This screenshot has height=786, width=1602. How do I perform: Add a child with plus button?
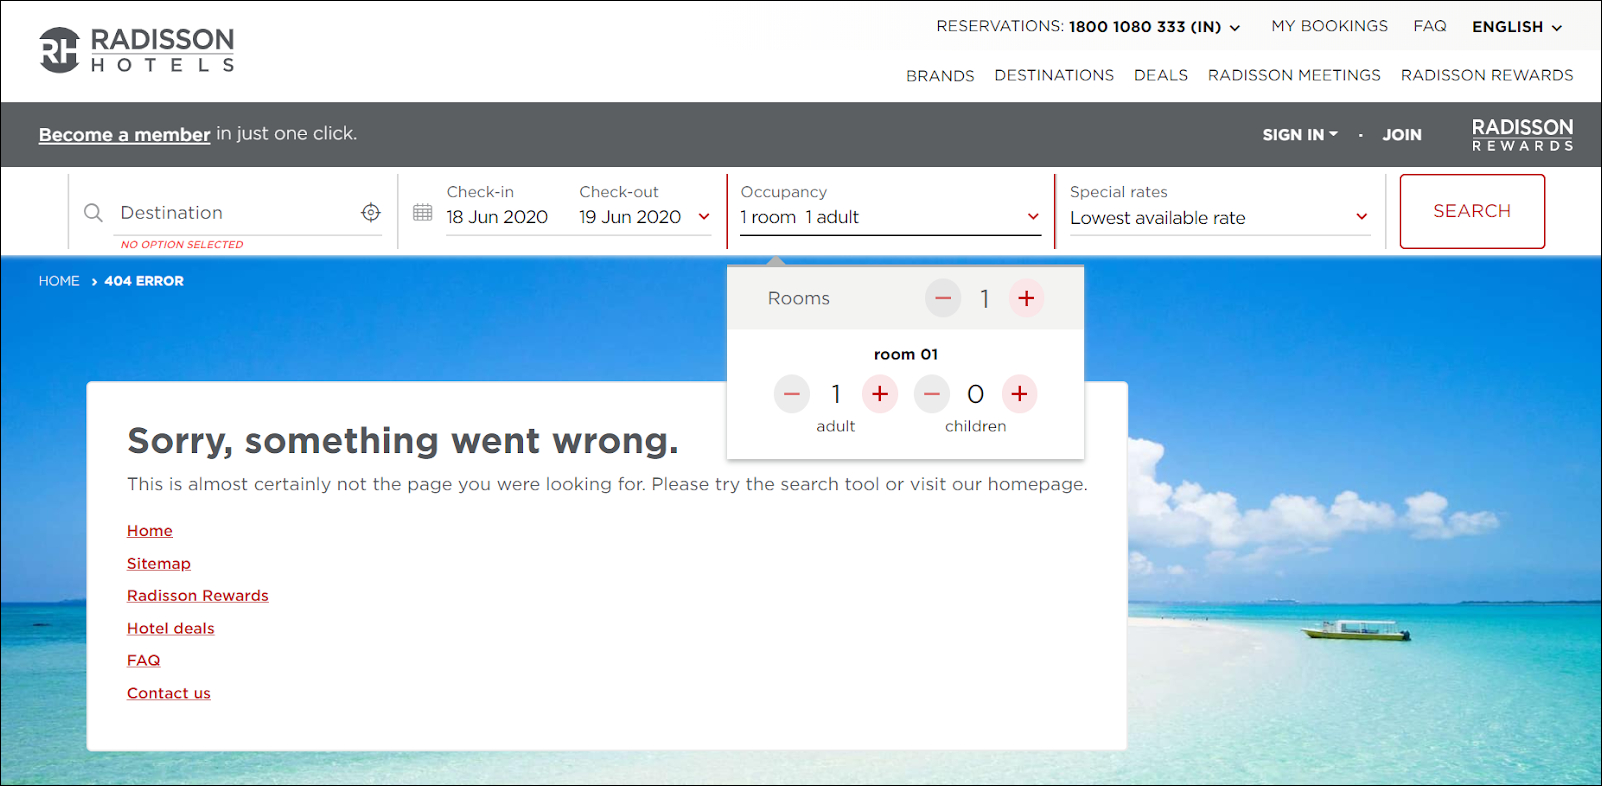pos(1019,394)
